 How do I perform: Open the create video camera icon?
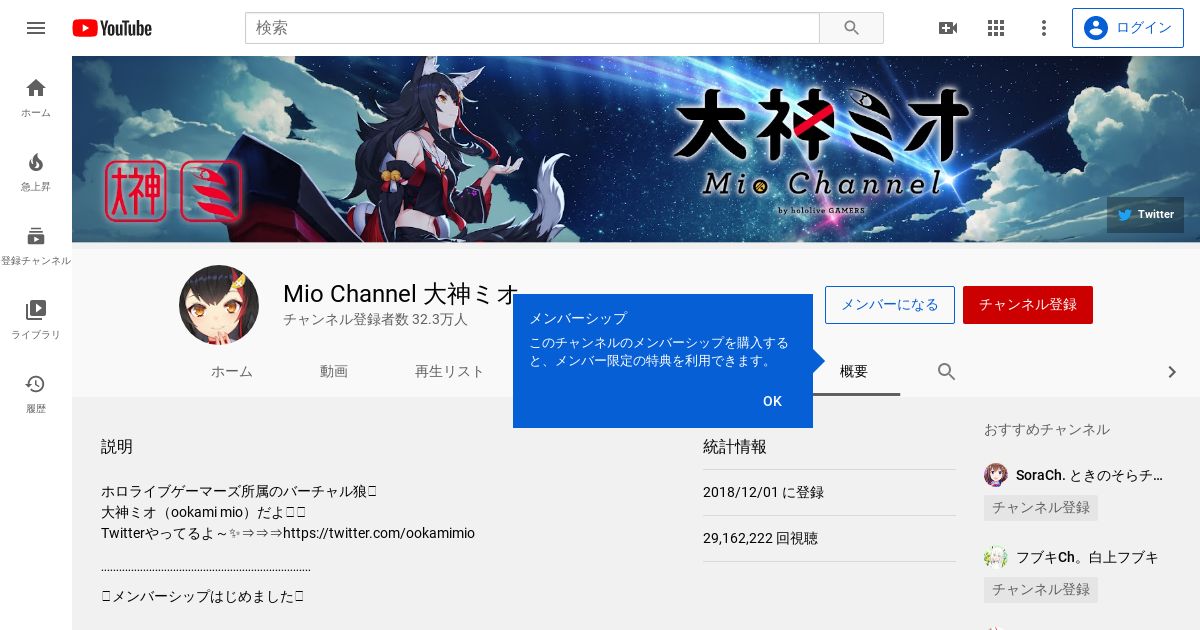coord(948,28)
